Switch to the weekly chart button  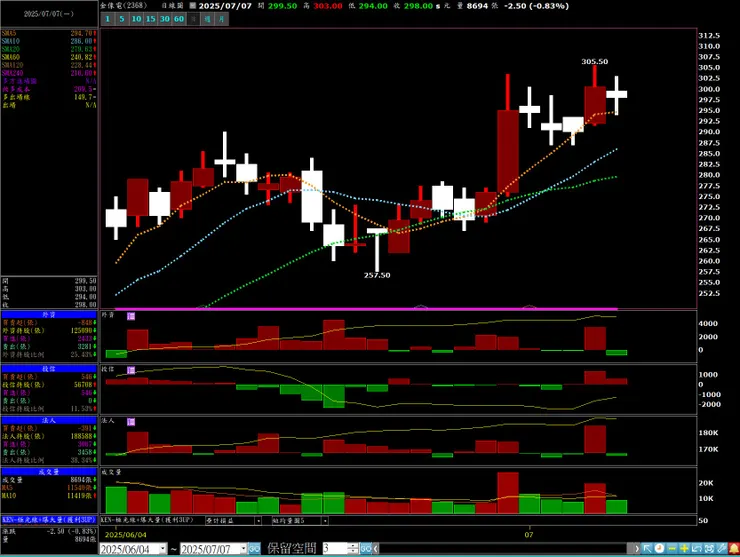207,19
